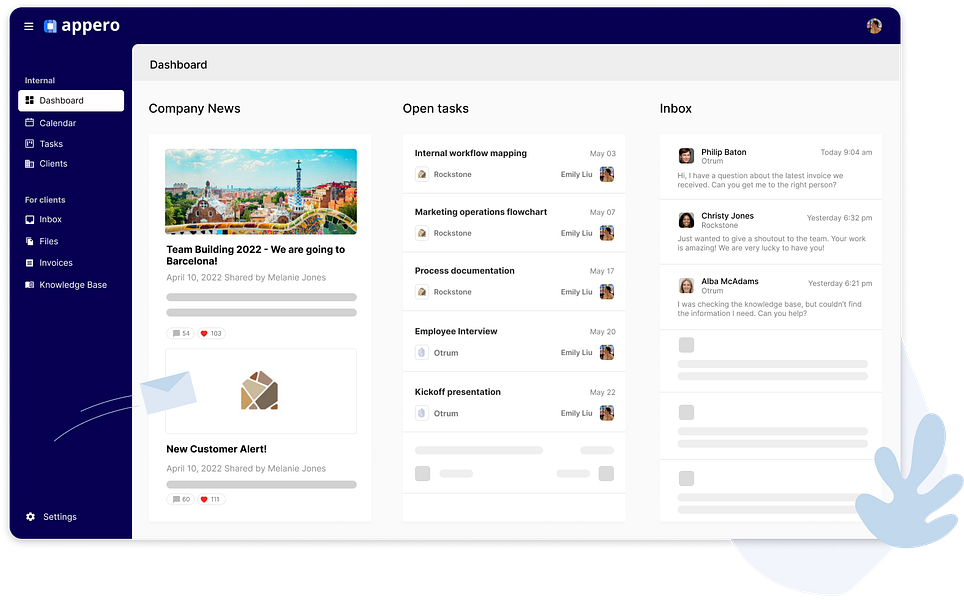964x600 pixels.
Task: Select the Dashboard menu item
Action: point(62,100)
